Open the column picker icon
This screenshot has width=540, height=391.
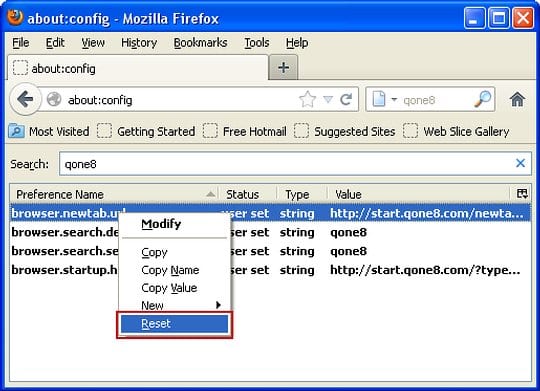[x=522, y=194]
